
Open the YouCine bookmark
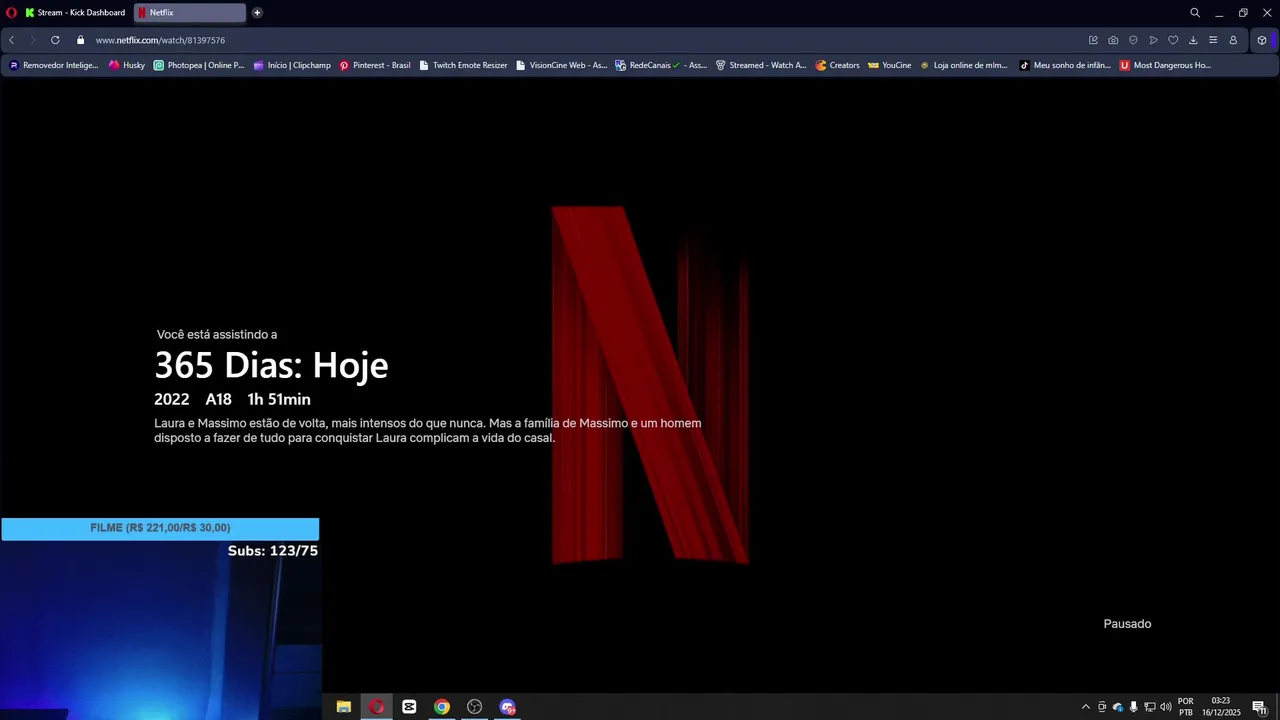point(890,65)
